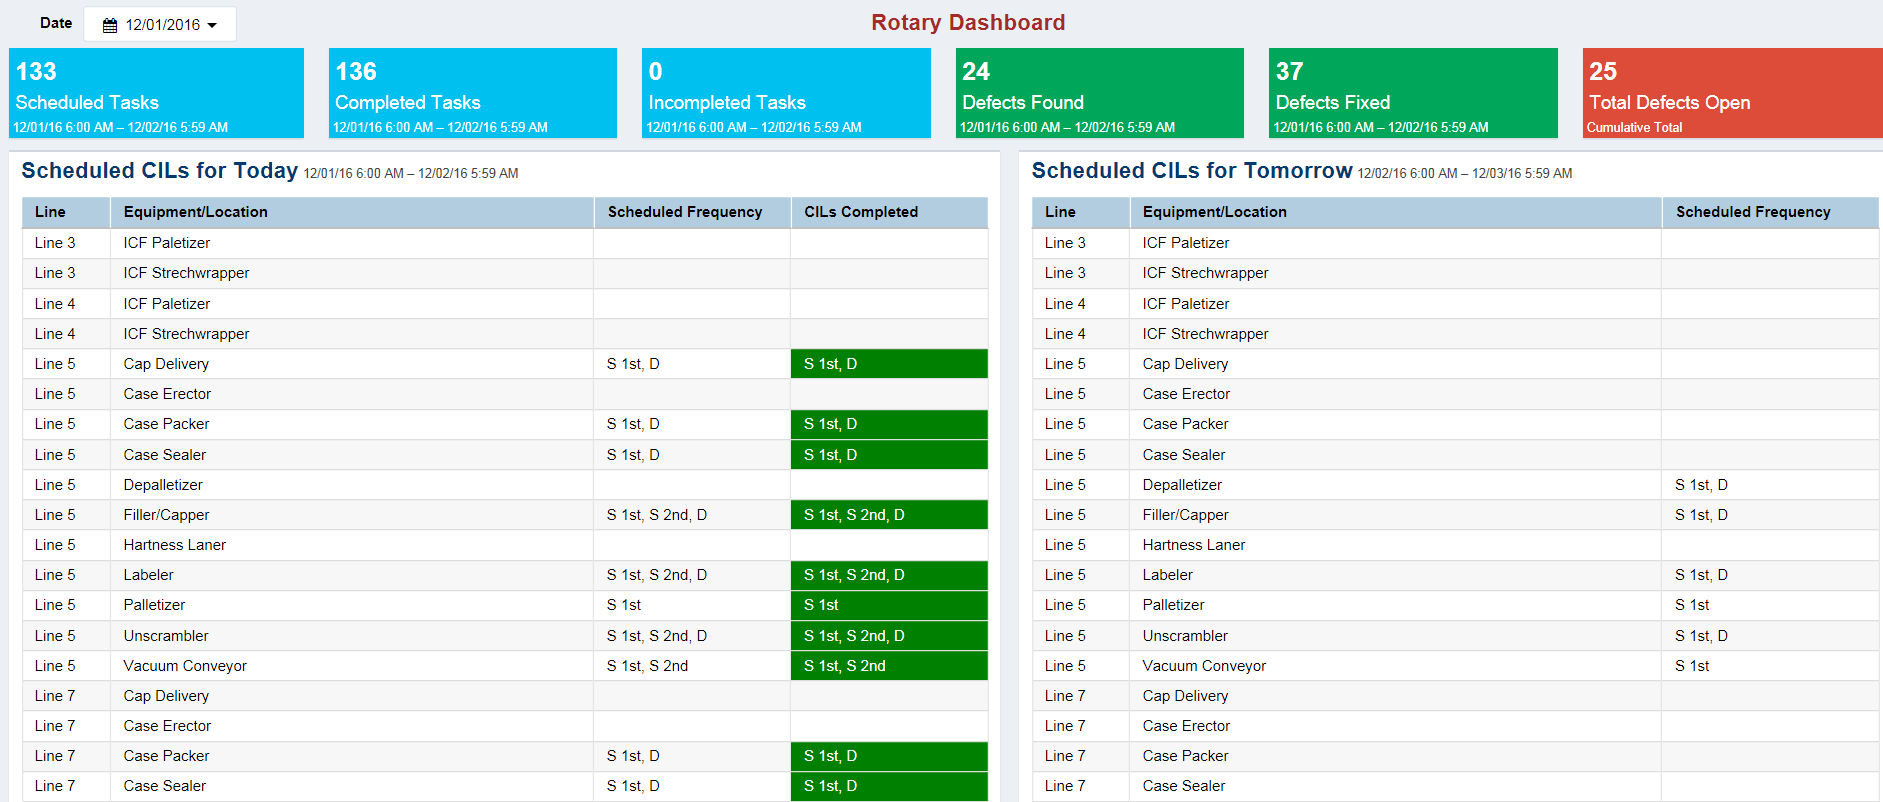
Task: Open the 37 Defects Fixed tile
Action: (x=1413, y=93)
